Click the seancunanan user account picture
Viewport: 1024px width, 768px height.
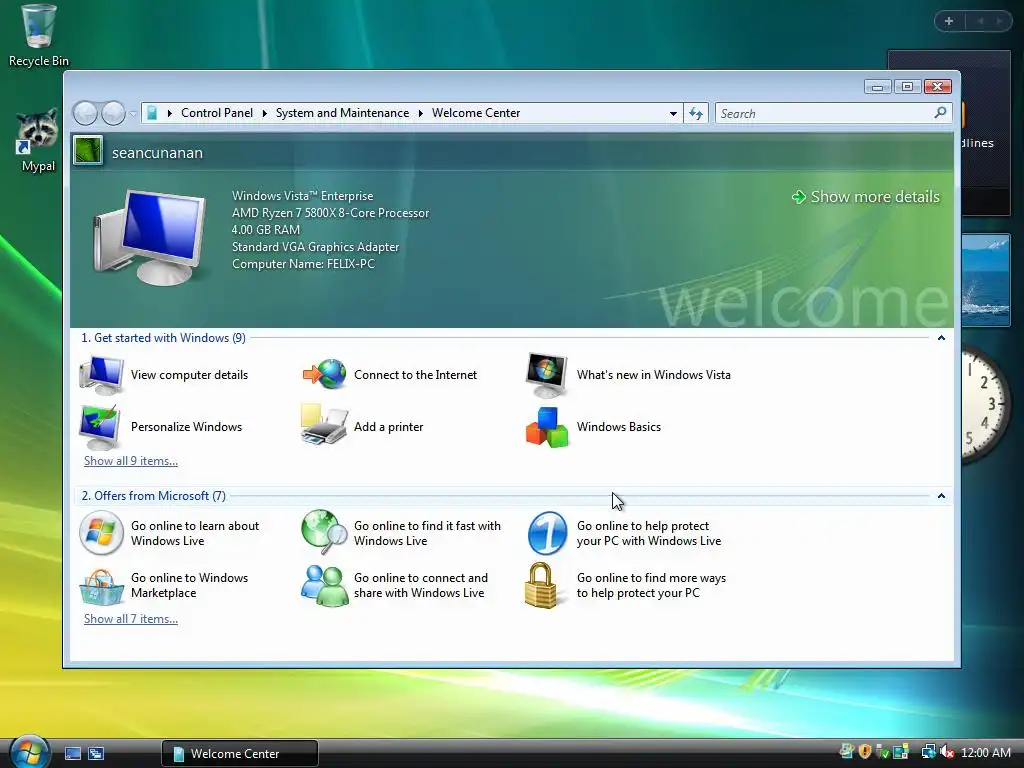coord(88,151)
